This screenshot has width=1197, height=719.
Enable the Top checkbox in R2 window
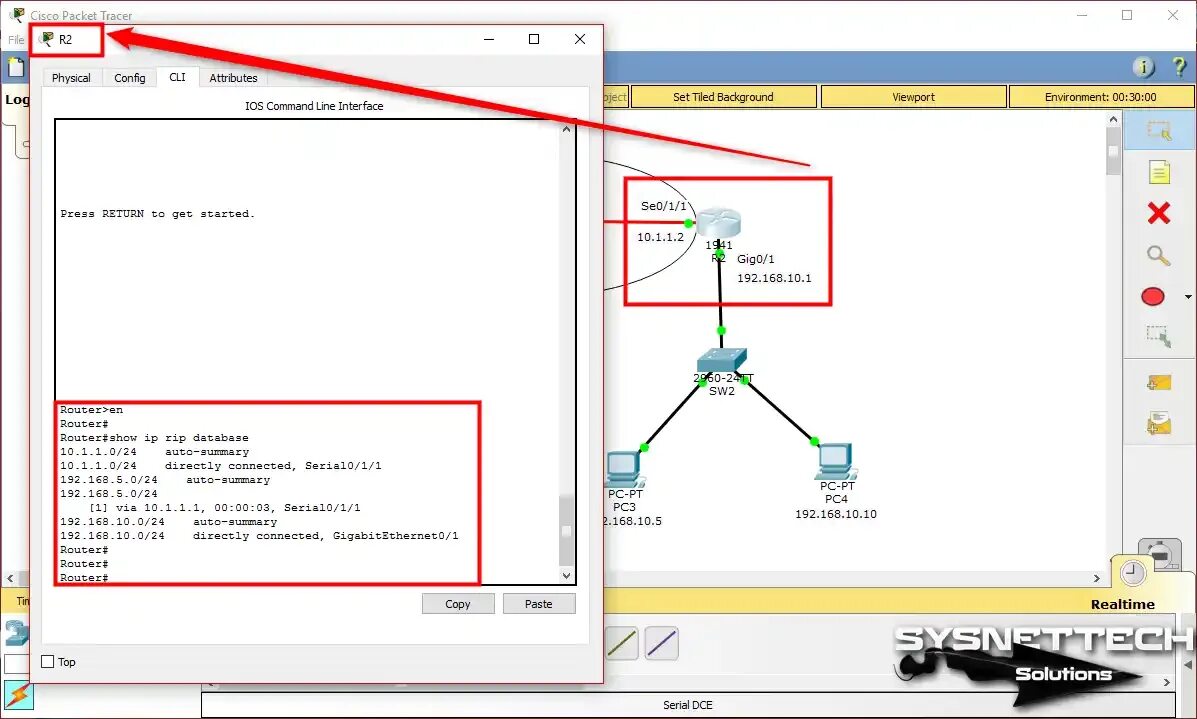pyautogui.click(x=47, y=662)
